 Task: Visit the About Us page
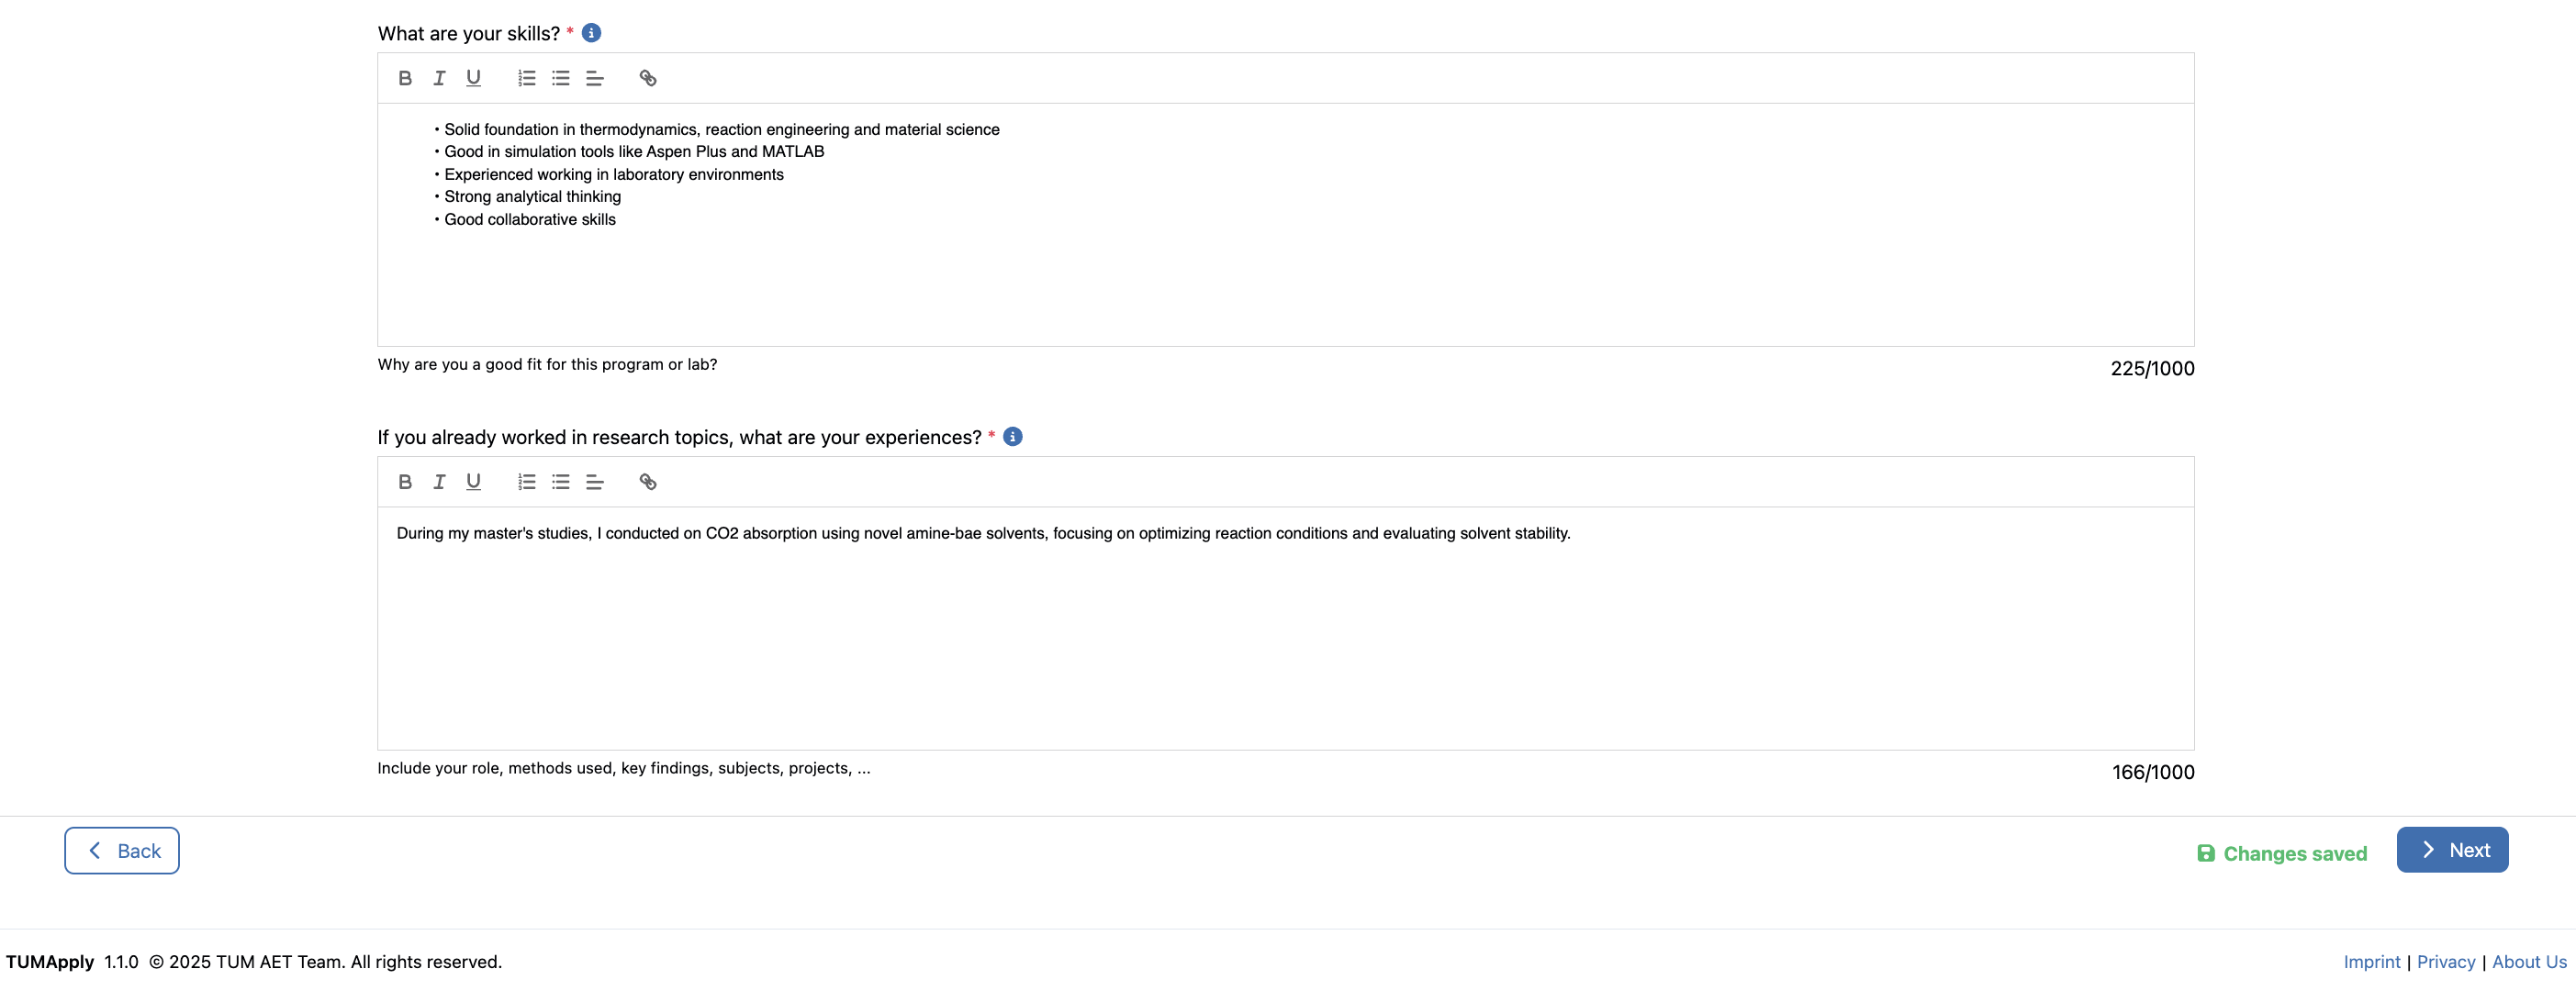(x=2529, y=962)
